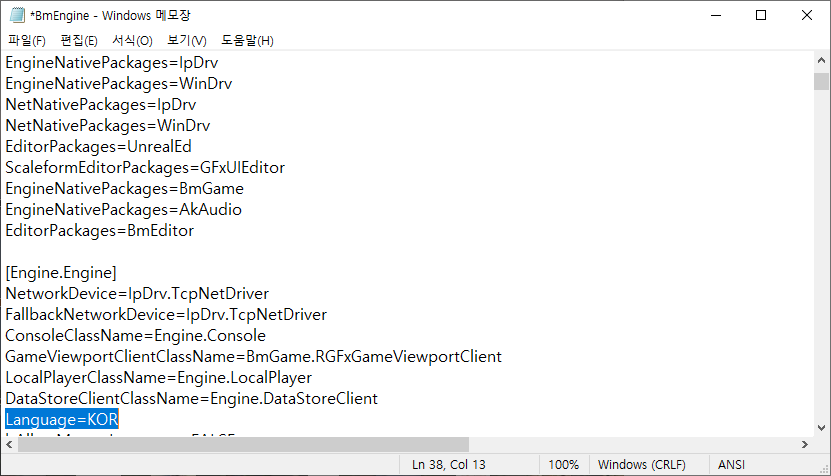831x476 pixels.
Task: Click the DataStoreClientClassName line
Action: (x=191, y=399)
